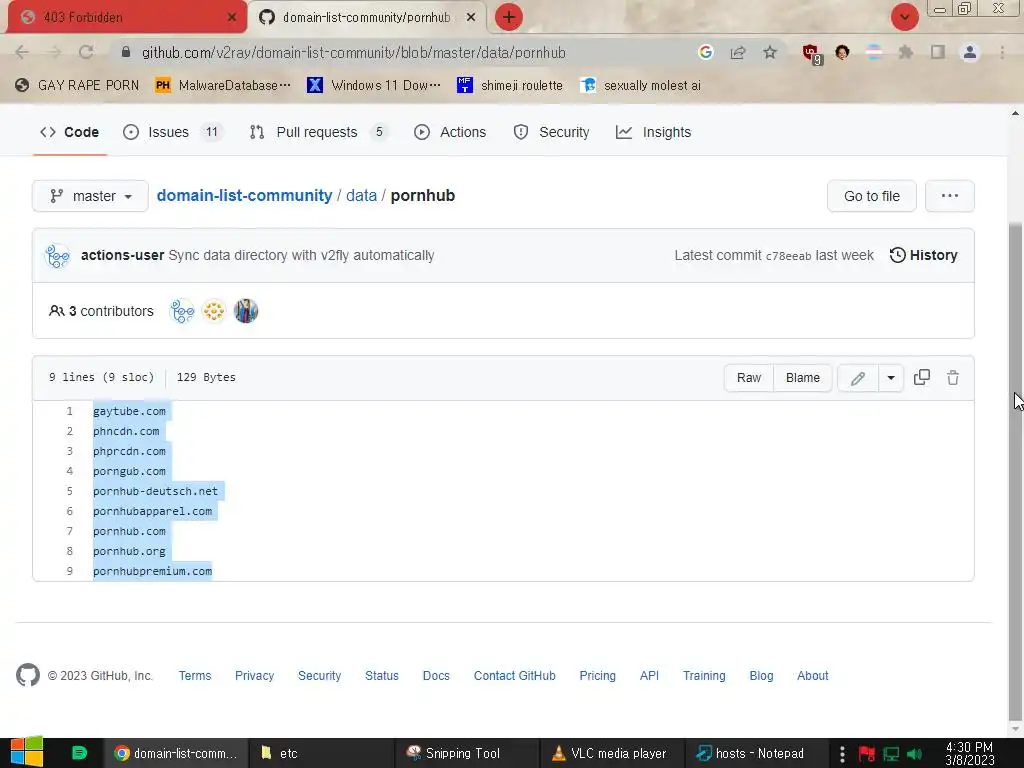Open the Privacy footer link
This screenshot has width=1024, height=768.
pos(254,676)
